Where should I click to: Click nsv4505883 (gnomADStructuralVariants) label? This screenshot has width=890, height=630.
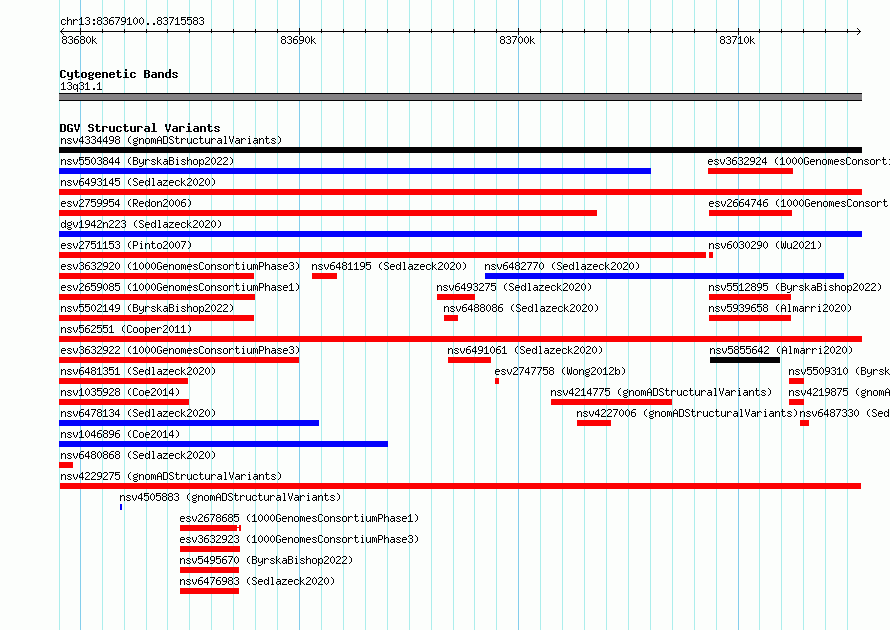[230, 497]
